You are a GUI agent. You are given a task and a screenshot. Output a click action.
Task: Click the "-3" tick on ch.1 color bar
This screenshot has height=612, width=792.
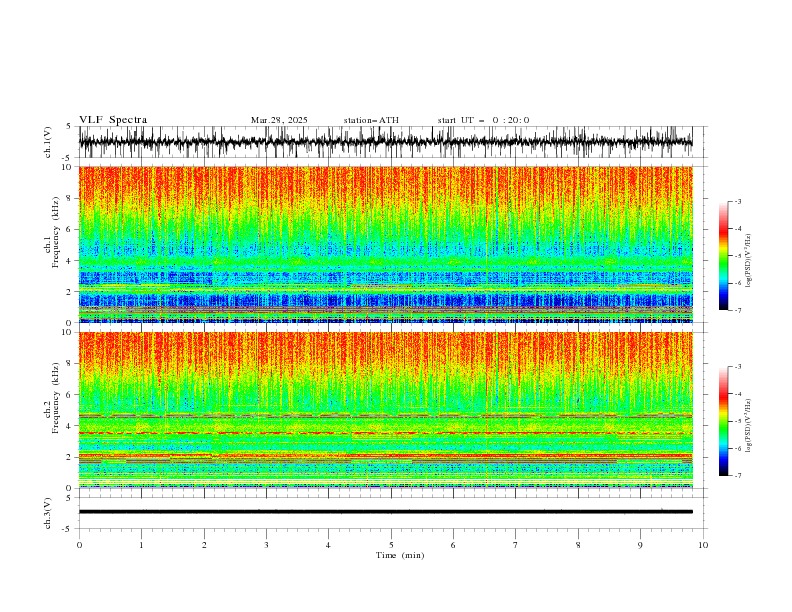pos(738,201)
